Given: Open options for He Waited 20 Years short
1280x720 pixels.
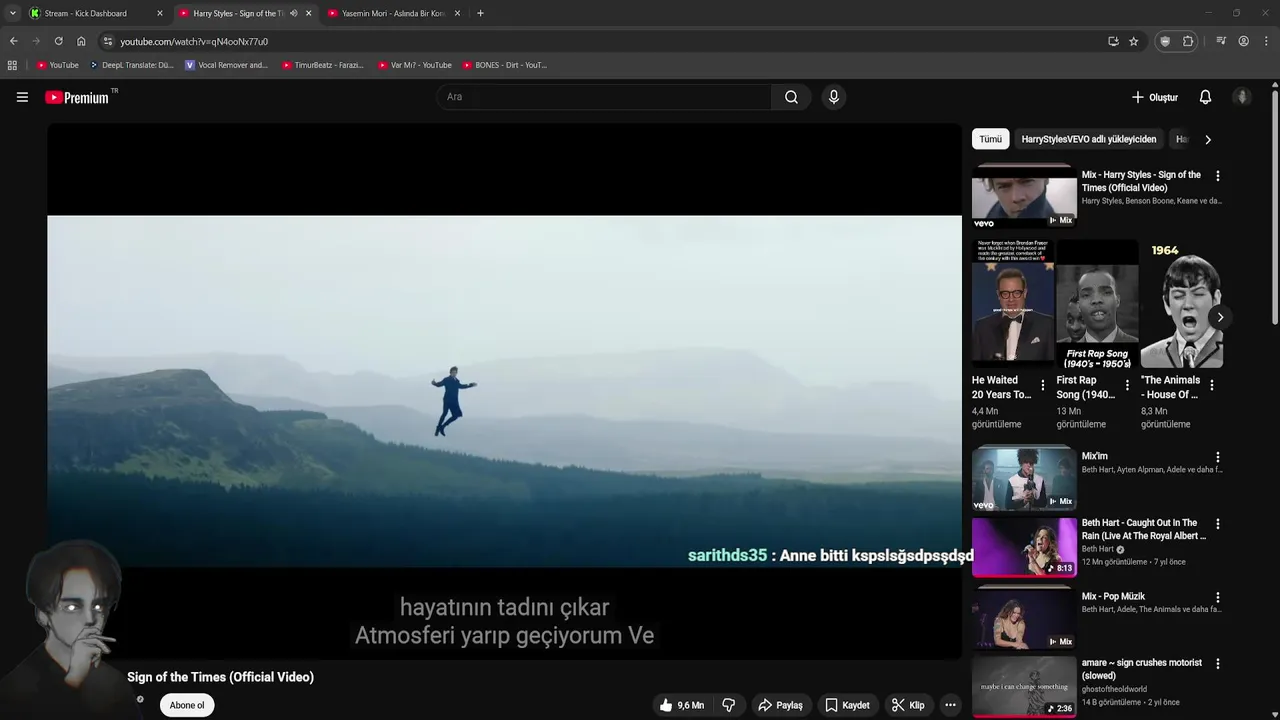Looking at the screenshot, I should [x=1043, y=385].
